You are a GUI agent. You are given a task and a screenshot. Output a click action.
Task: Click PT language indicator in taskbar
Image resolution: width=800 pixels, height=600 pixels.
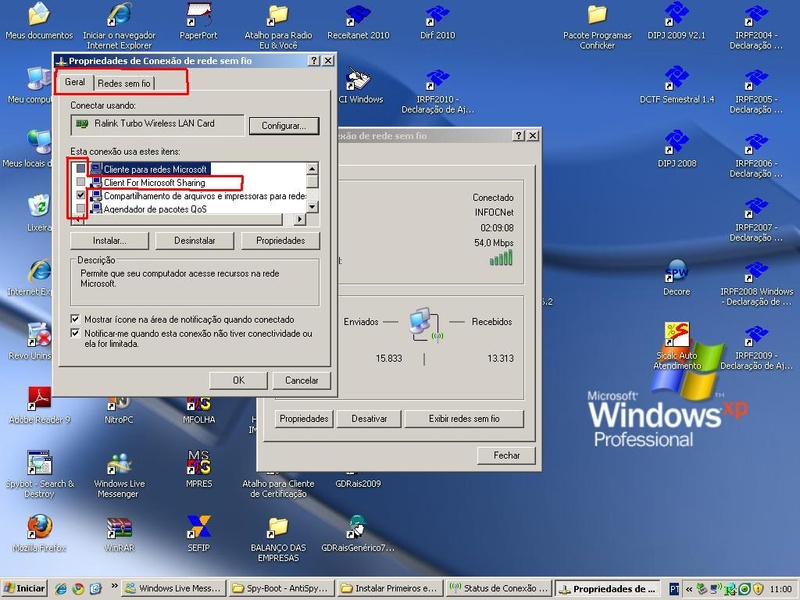674,589
